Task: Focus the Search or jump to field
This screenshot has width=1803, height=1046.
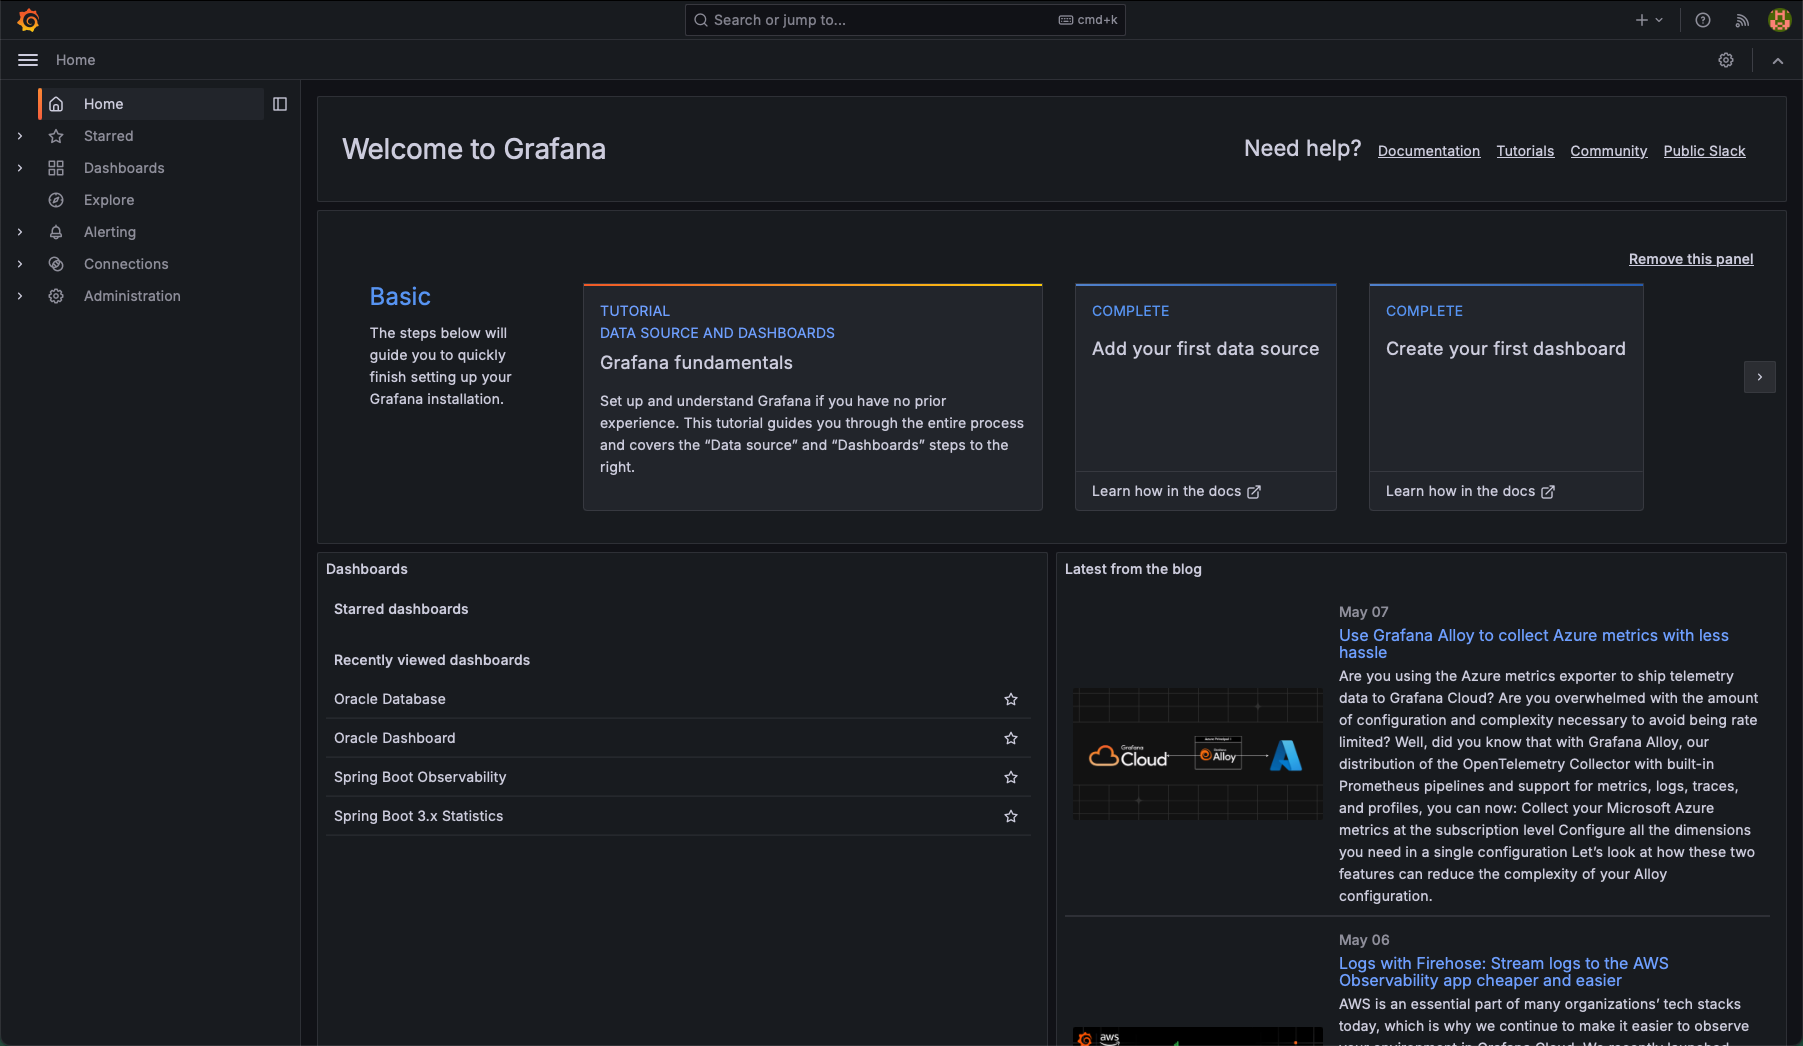Action: pyautogui.click(x=905, y=20)
